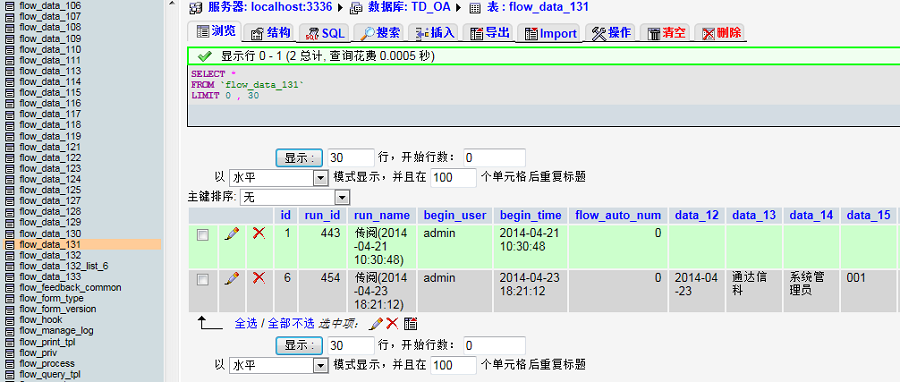Viewport: 900px width, 382px height.
Task: Open the lower 水平 display mode dropdown
Action: pyautogui.click(x=278, y=365)
